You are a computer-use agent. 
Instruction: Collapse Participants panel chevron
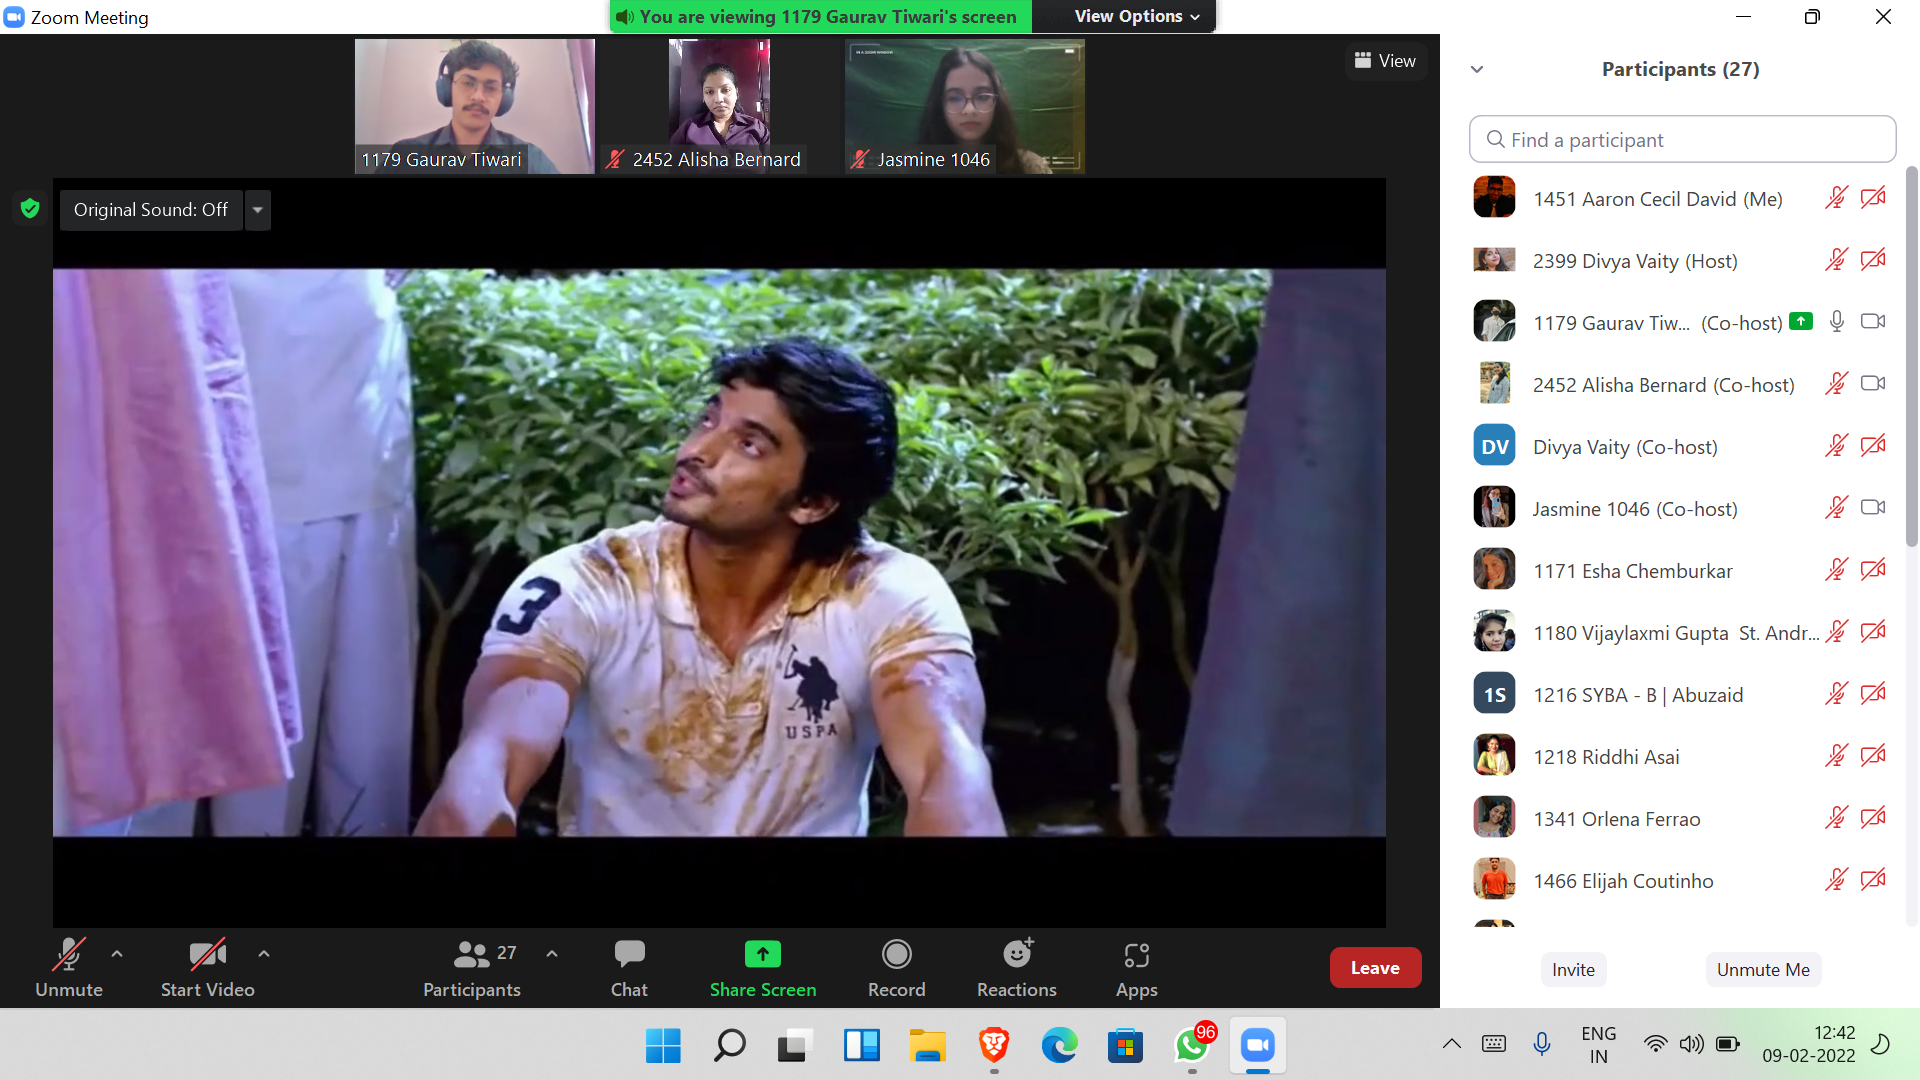click(x=1477, y=69)
